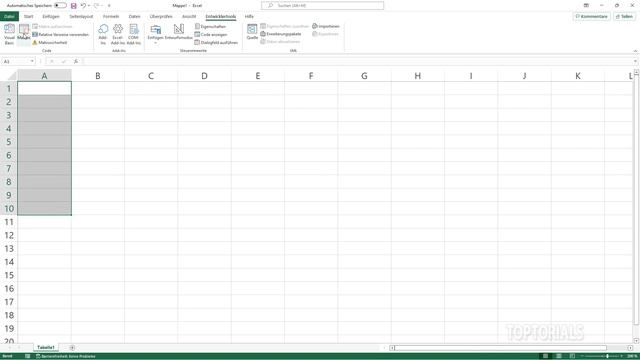
Task: Open COM Add-Ins
Action: point(133,34)
